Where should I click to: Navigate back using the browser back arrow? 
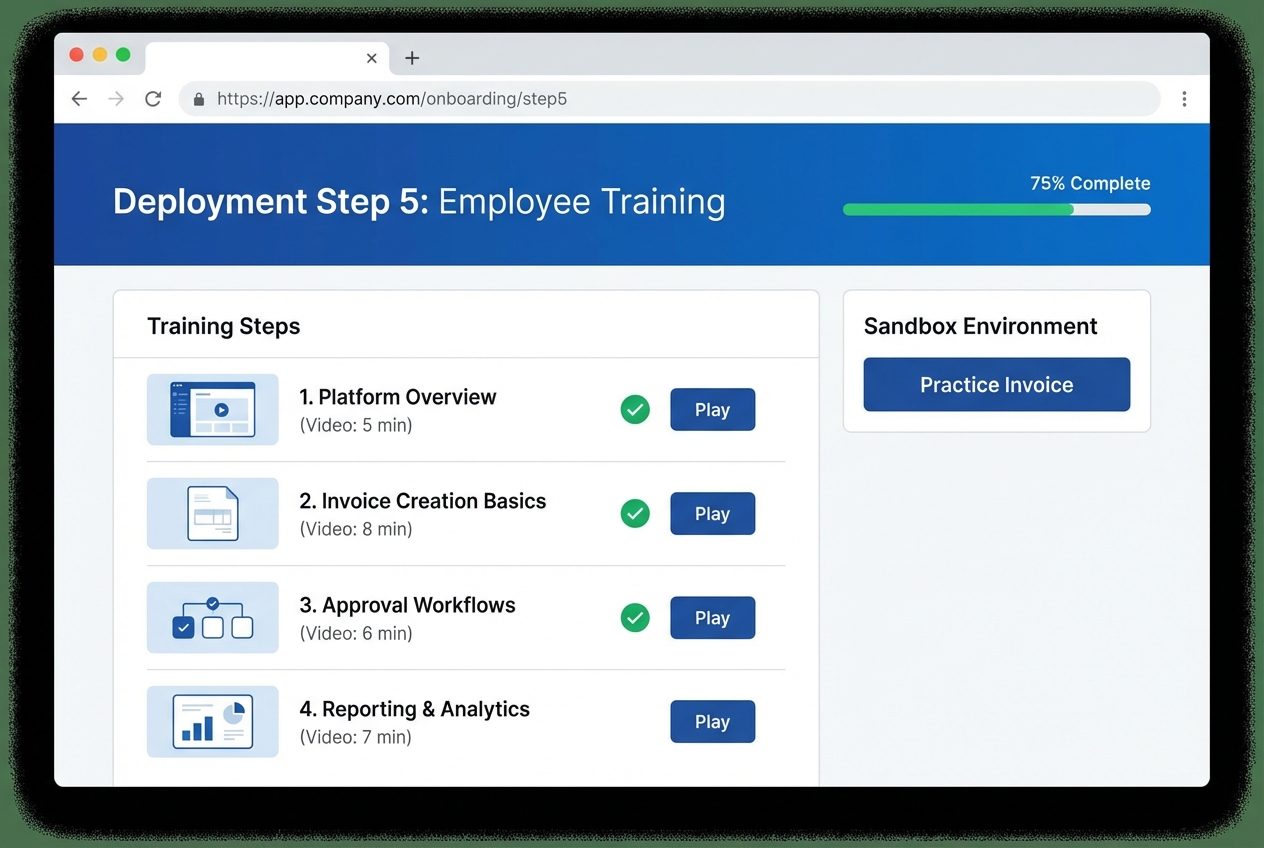click(x=79, y=99)
